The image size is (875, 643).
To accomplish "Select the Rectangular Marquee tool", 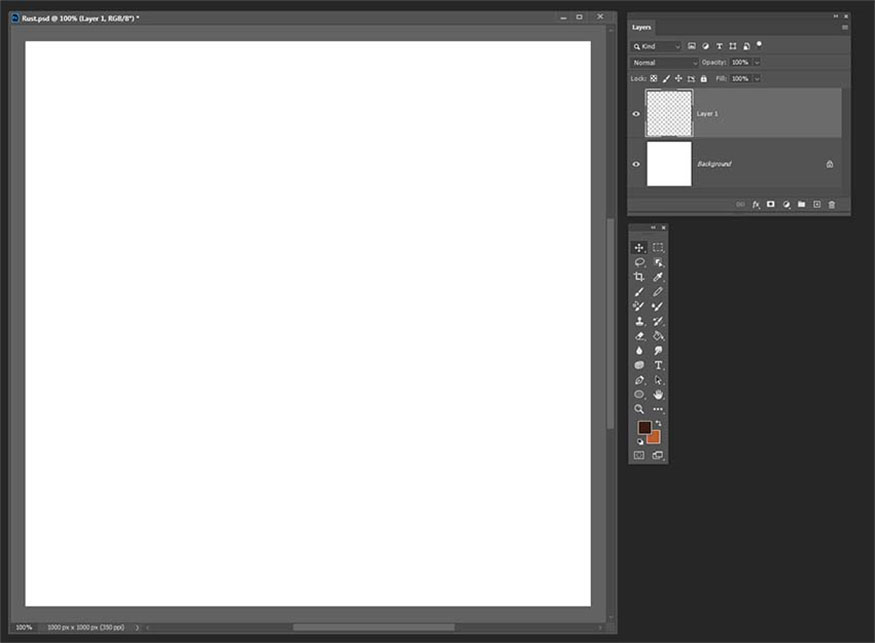I will (x=658, y=247).
